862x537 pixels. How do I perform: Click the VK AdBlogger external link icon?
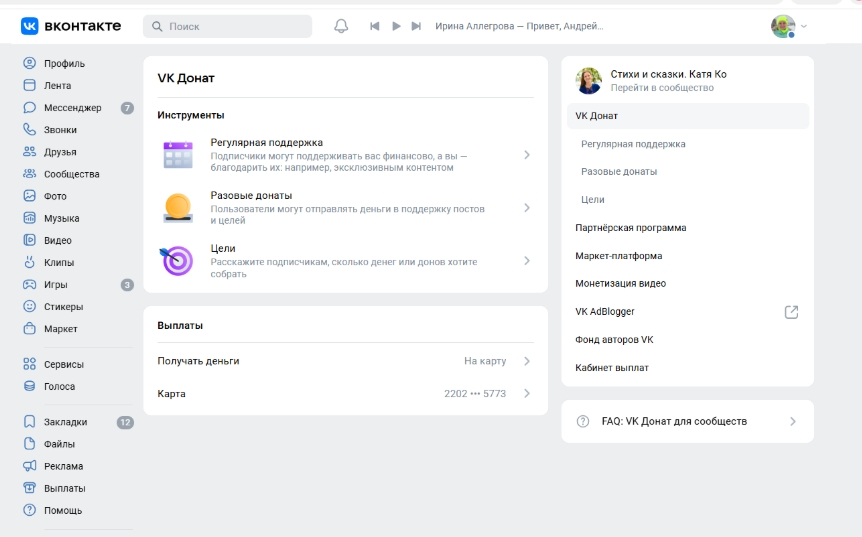coord(791,312)
